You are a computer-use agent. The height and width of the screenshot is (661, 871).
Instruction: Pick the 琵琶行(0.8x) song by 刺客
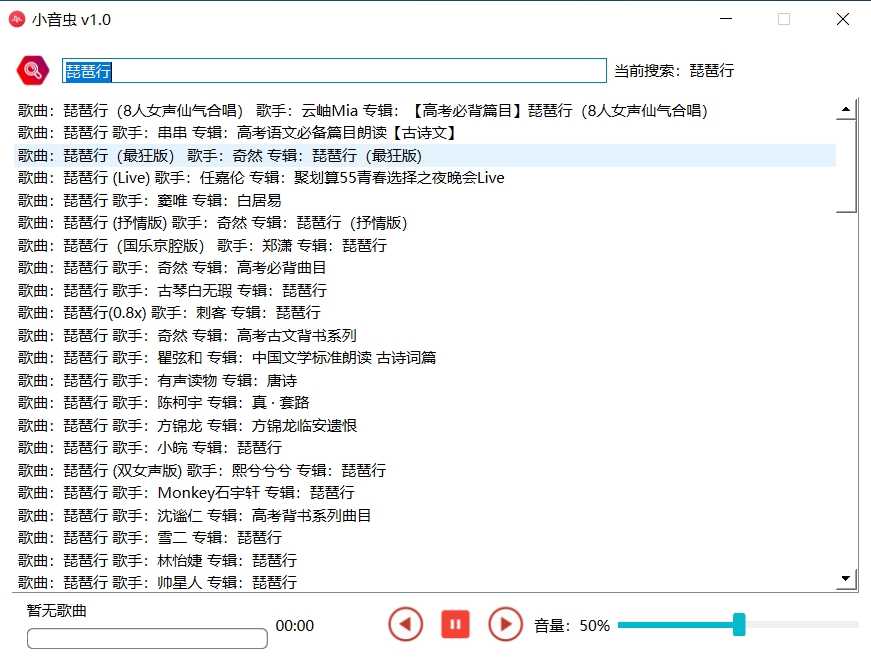425,313
